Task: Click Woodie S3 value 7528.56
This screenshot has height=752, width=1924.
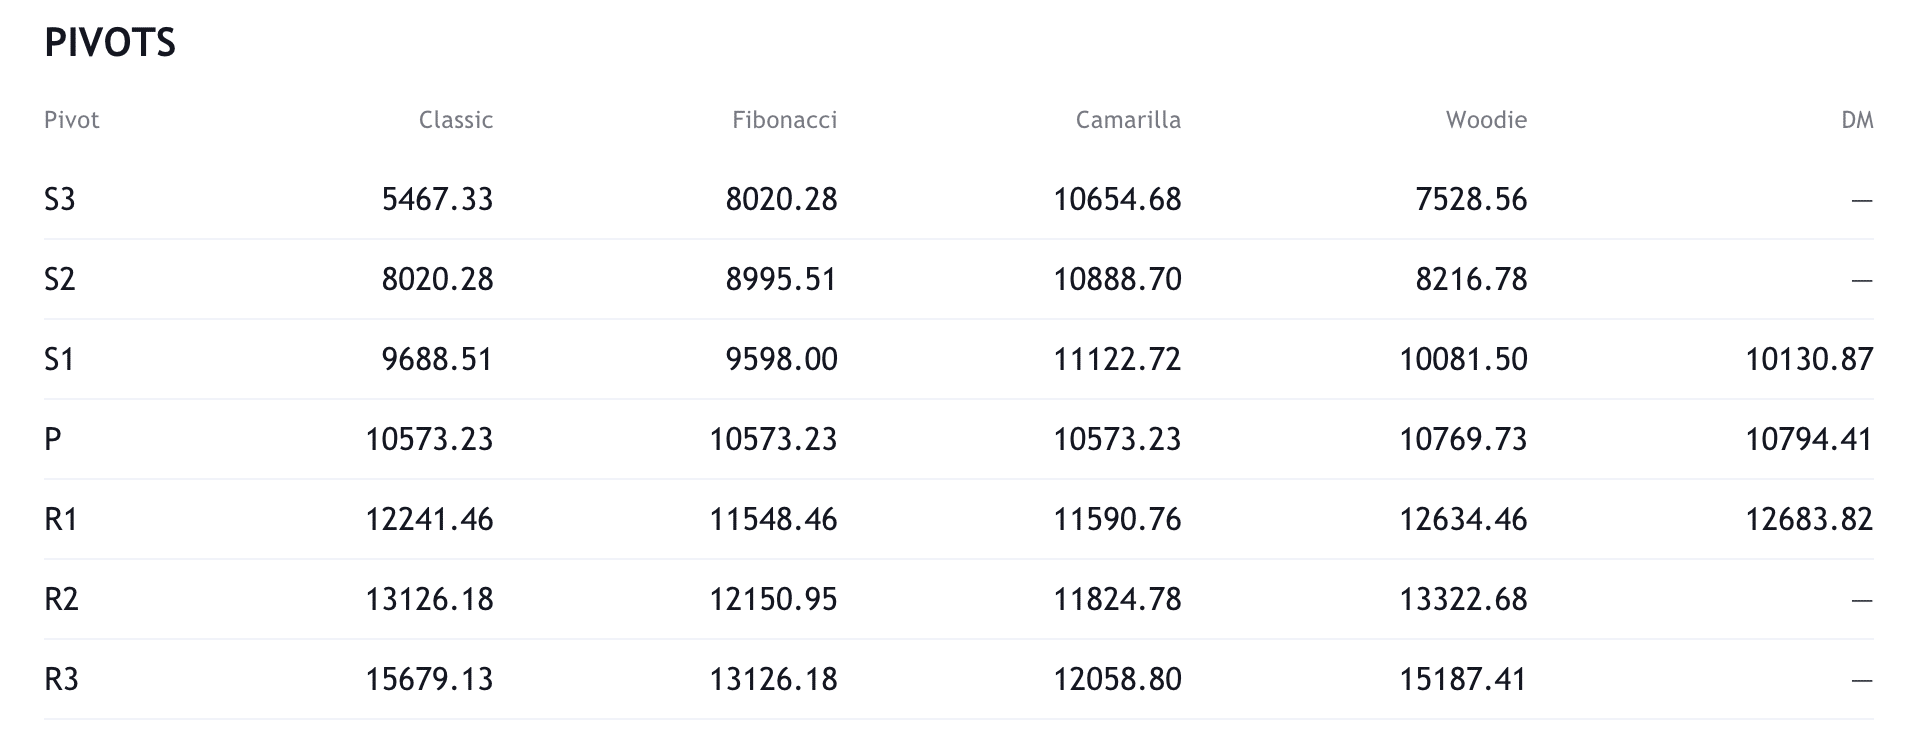Action: 1471,200
